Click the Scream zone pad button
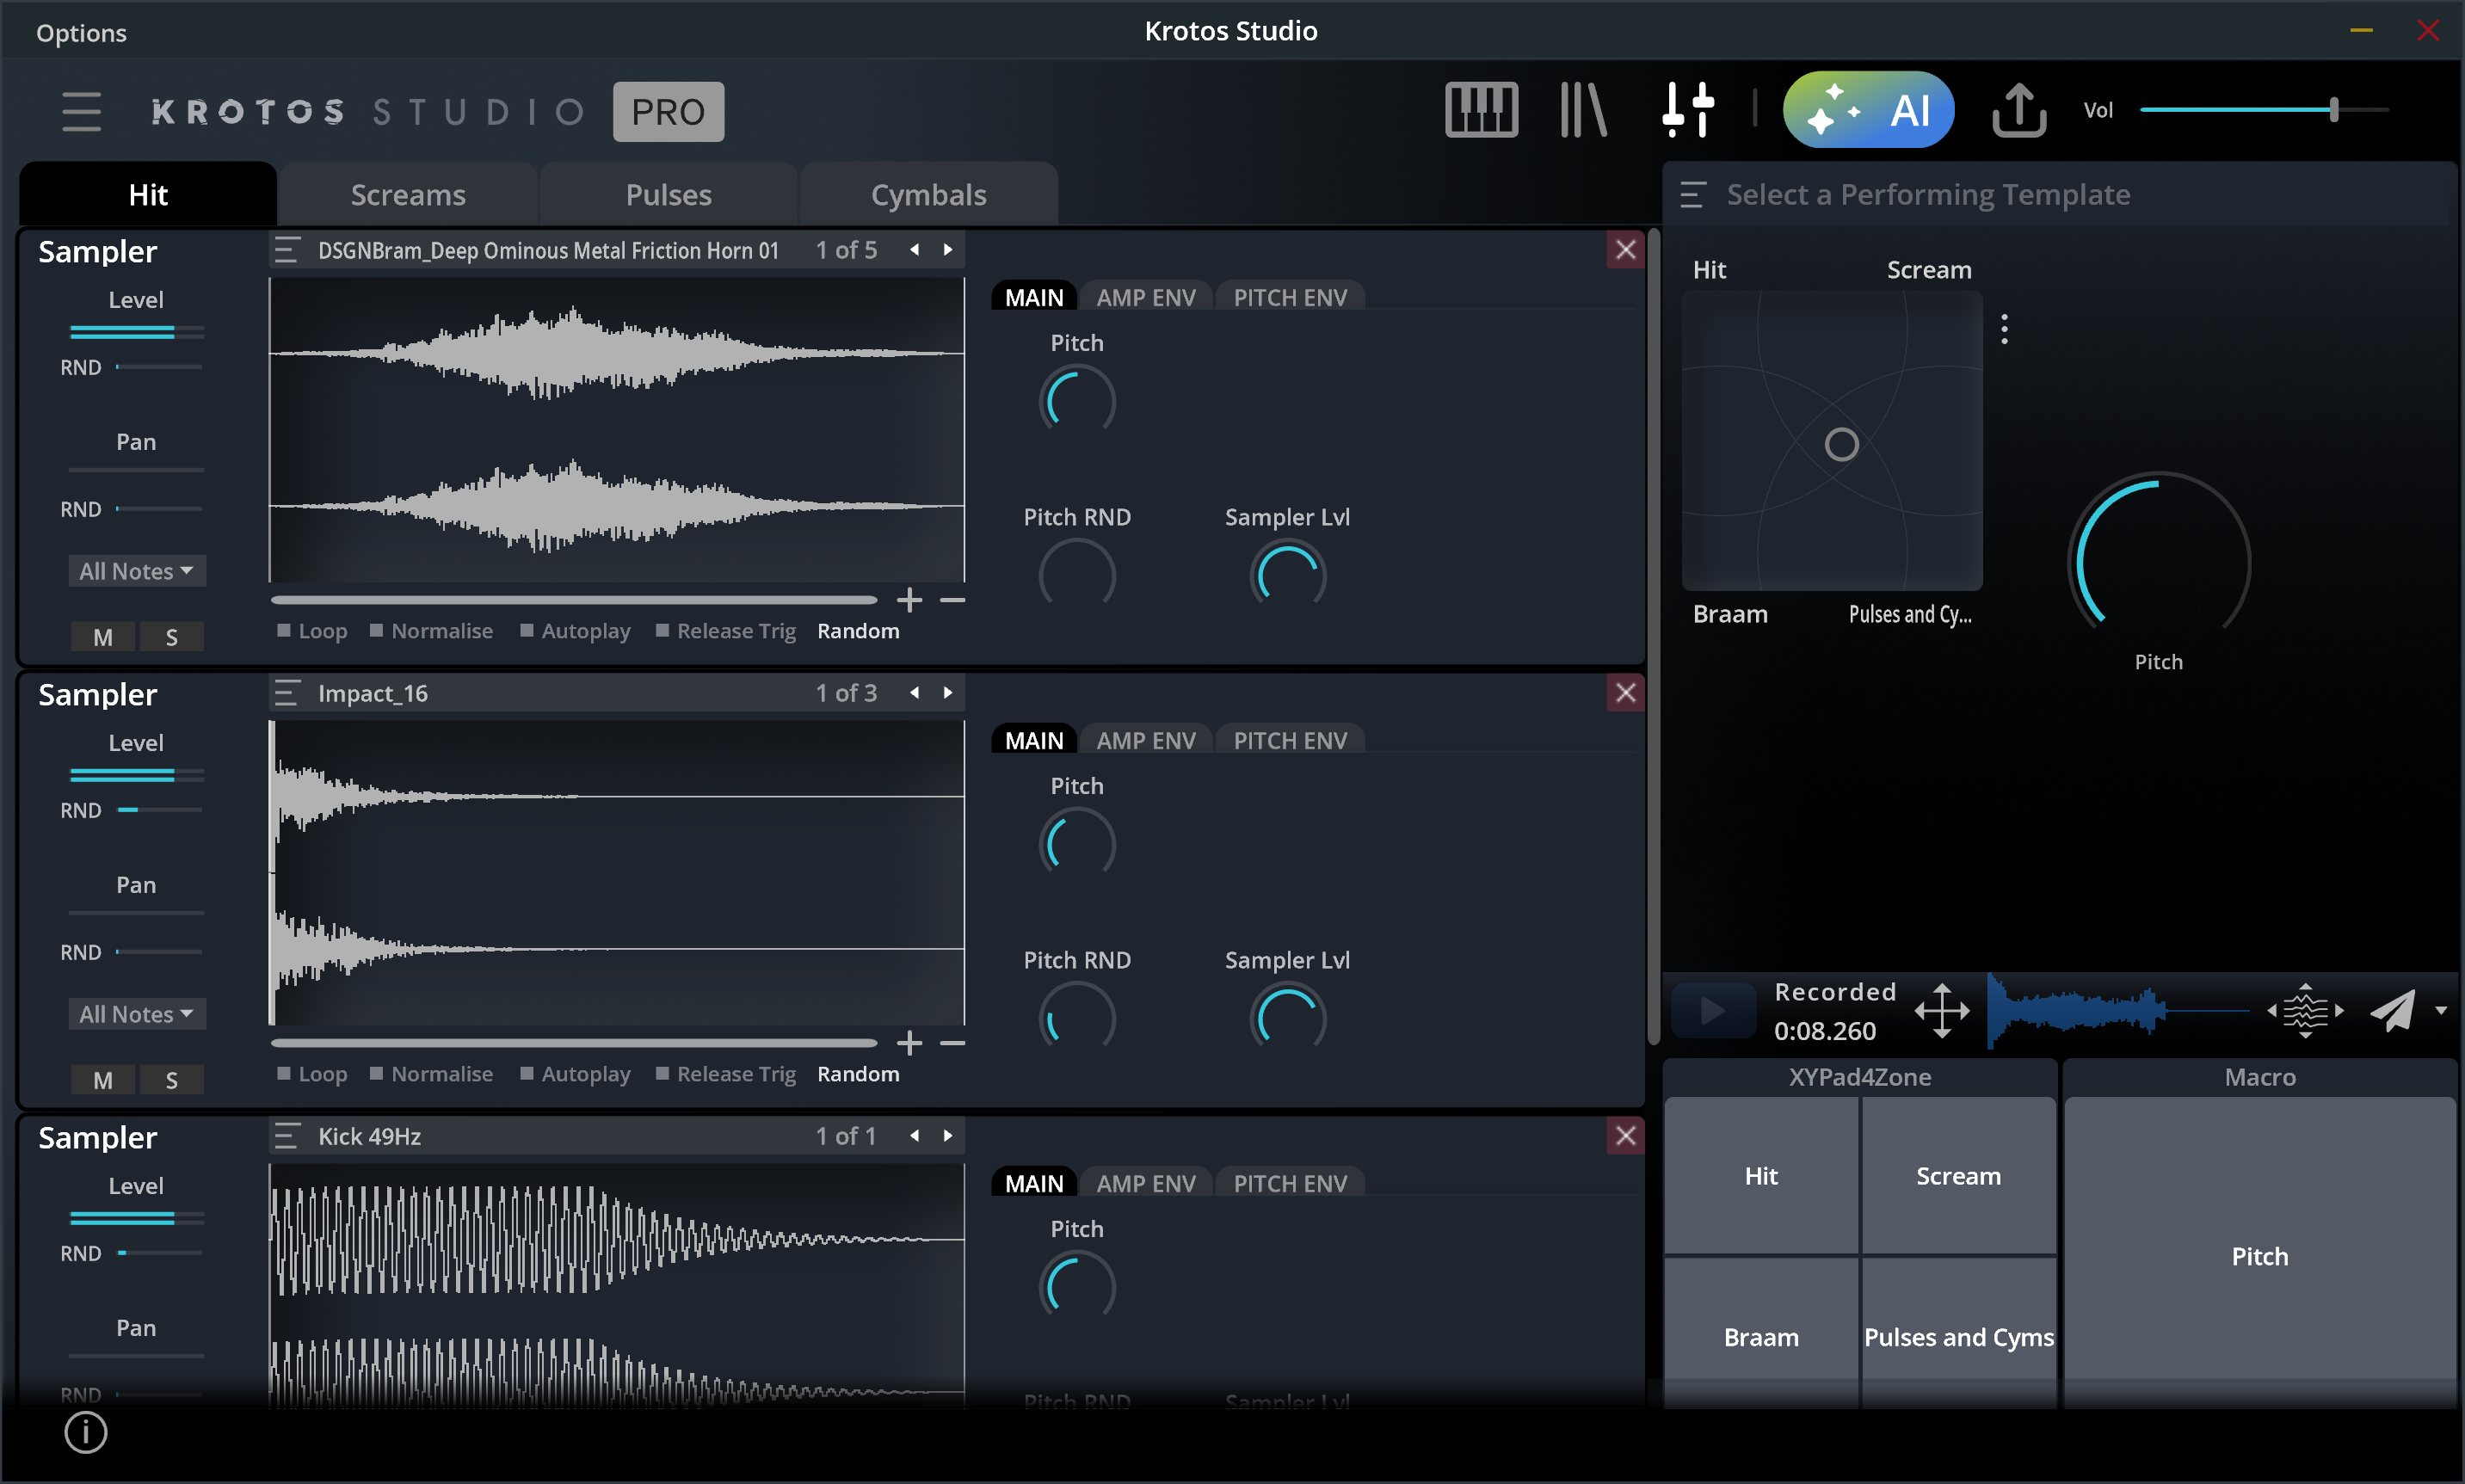 tap(1958, 1176)
